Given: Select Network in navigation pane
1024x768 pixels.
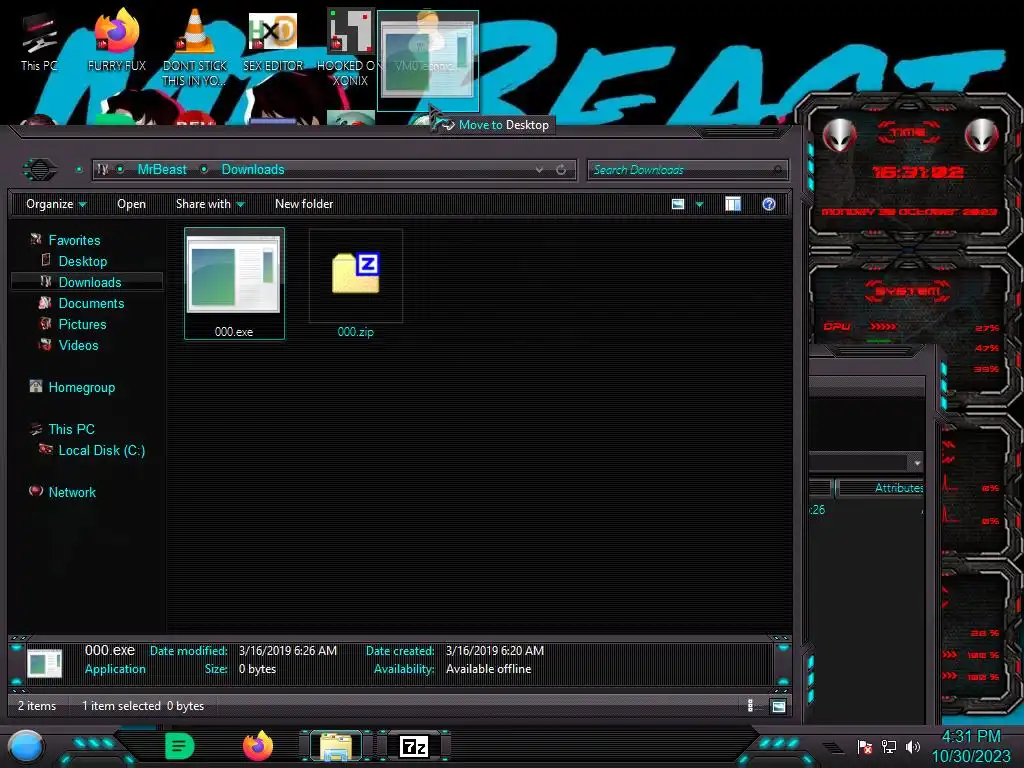Looking at the screenshot, I should 72,492.
